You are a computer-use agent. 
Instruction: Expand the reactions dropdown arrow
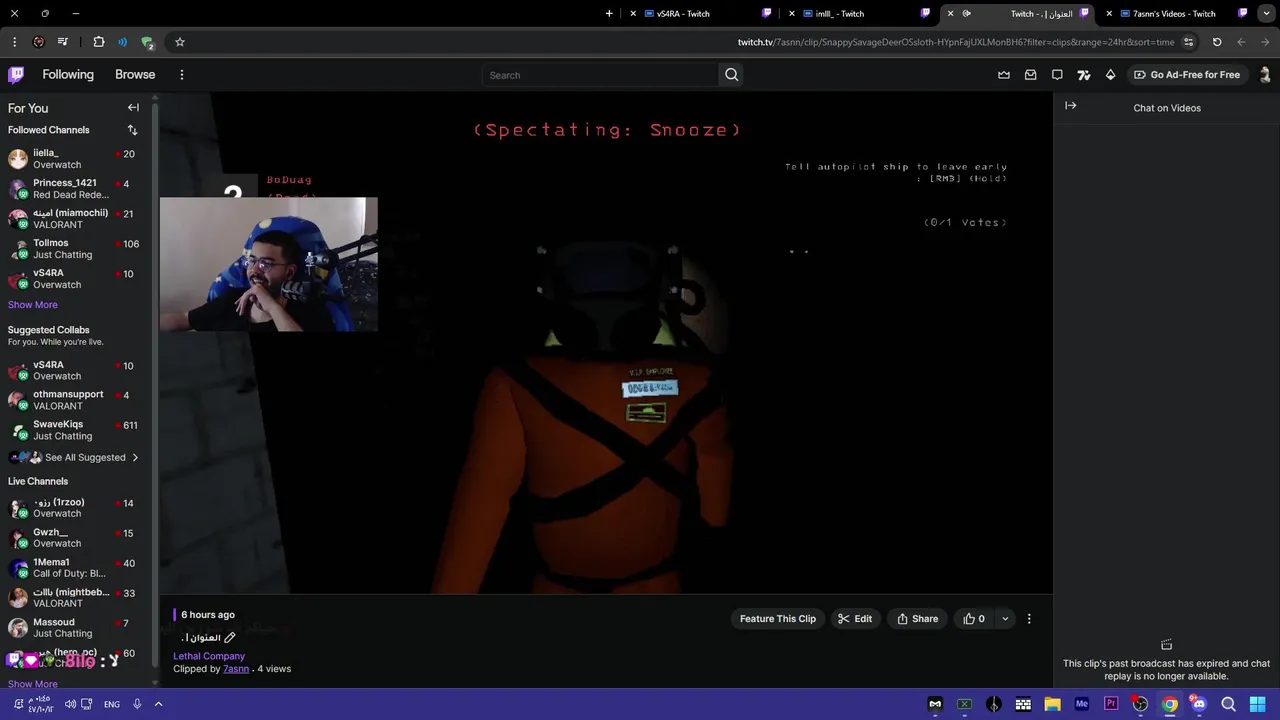click(1005, 619)
